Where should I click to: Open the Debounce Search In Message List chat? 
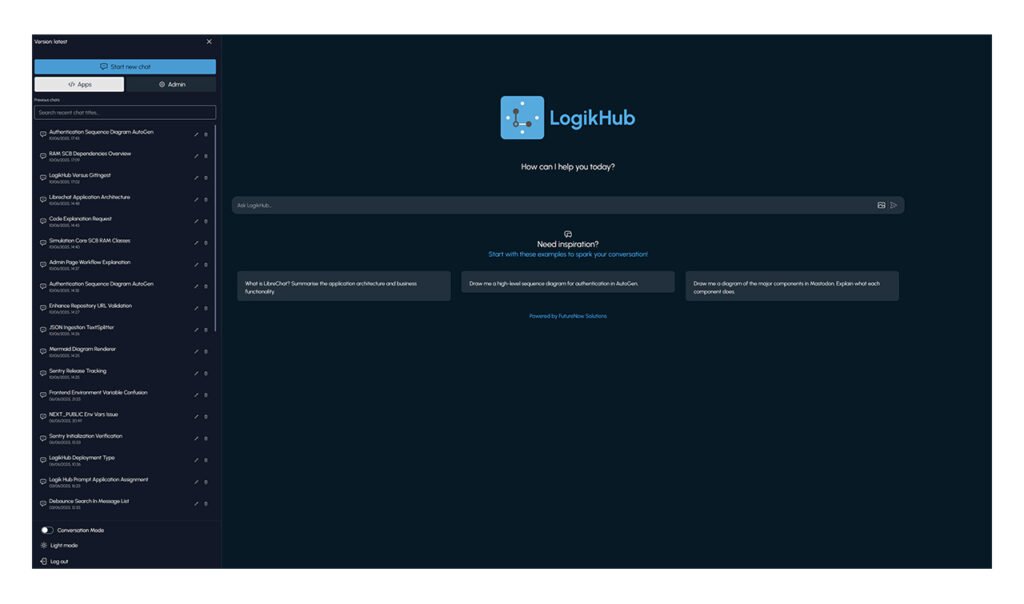point(89,503)
